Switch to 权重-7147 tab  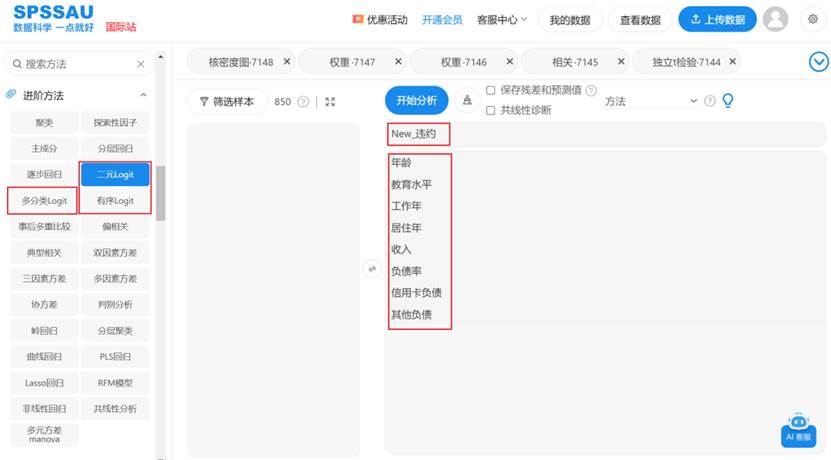tap(352, 62)
